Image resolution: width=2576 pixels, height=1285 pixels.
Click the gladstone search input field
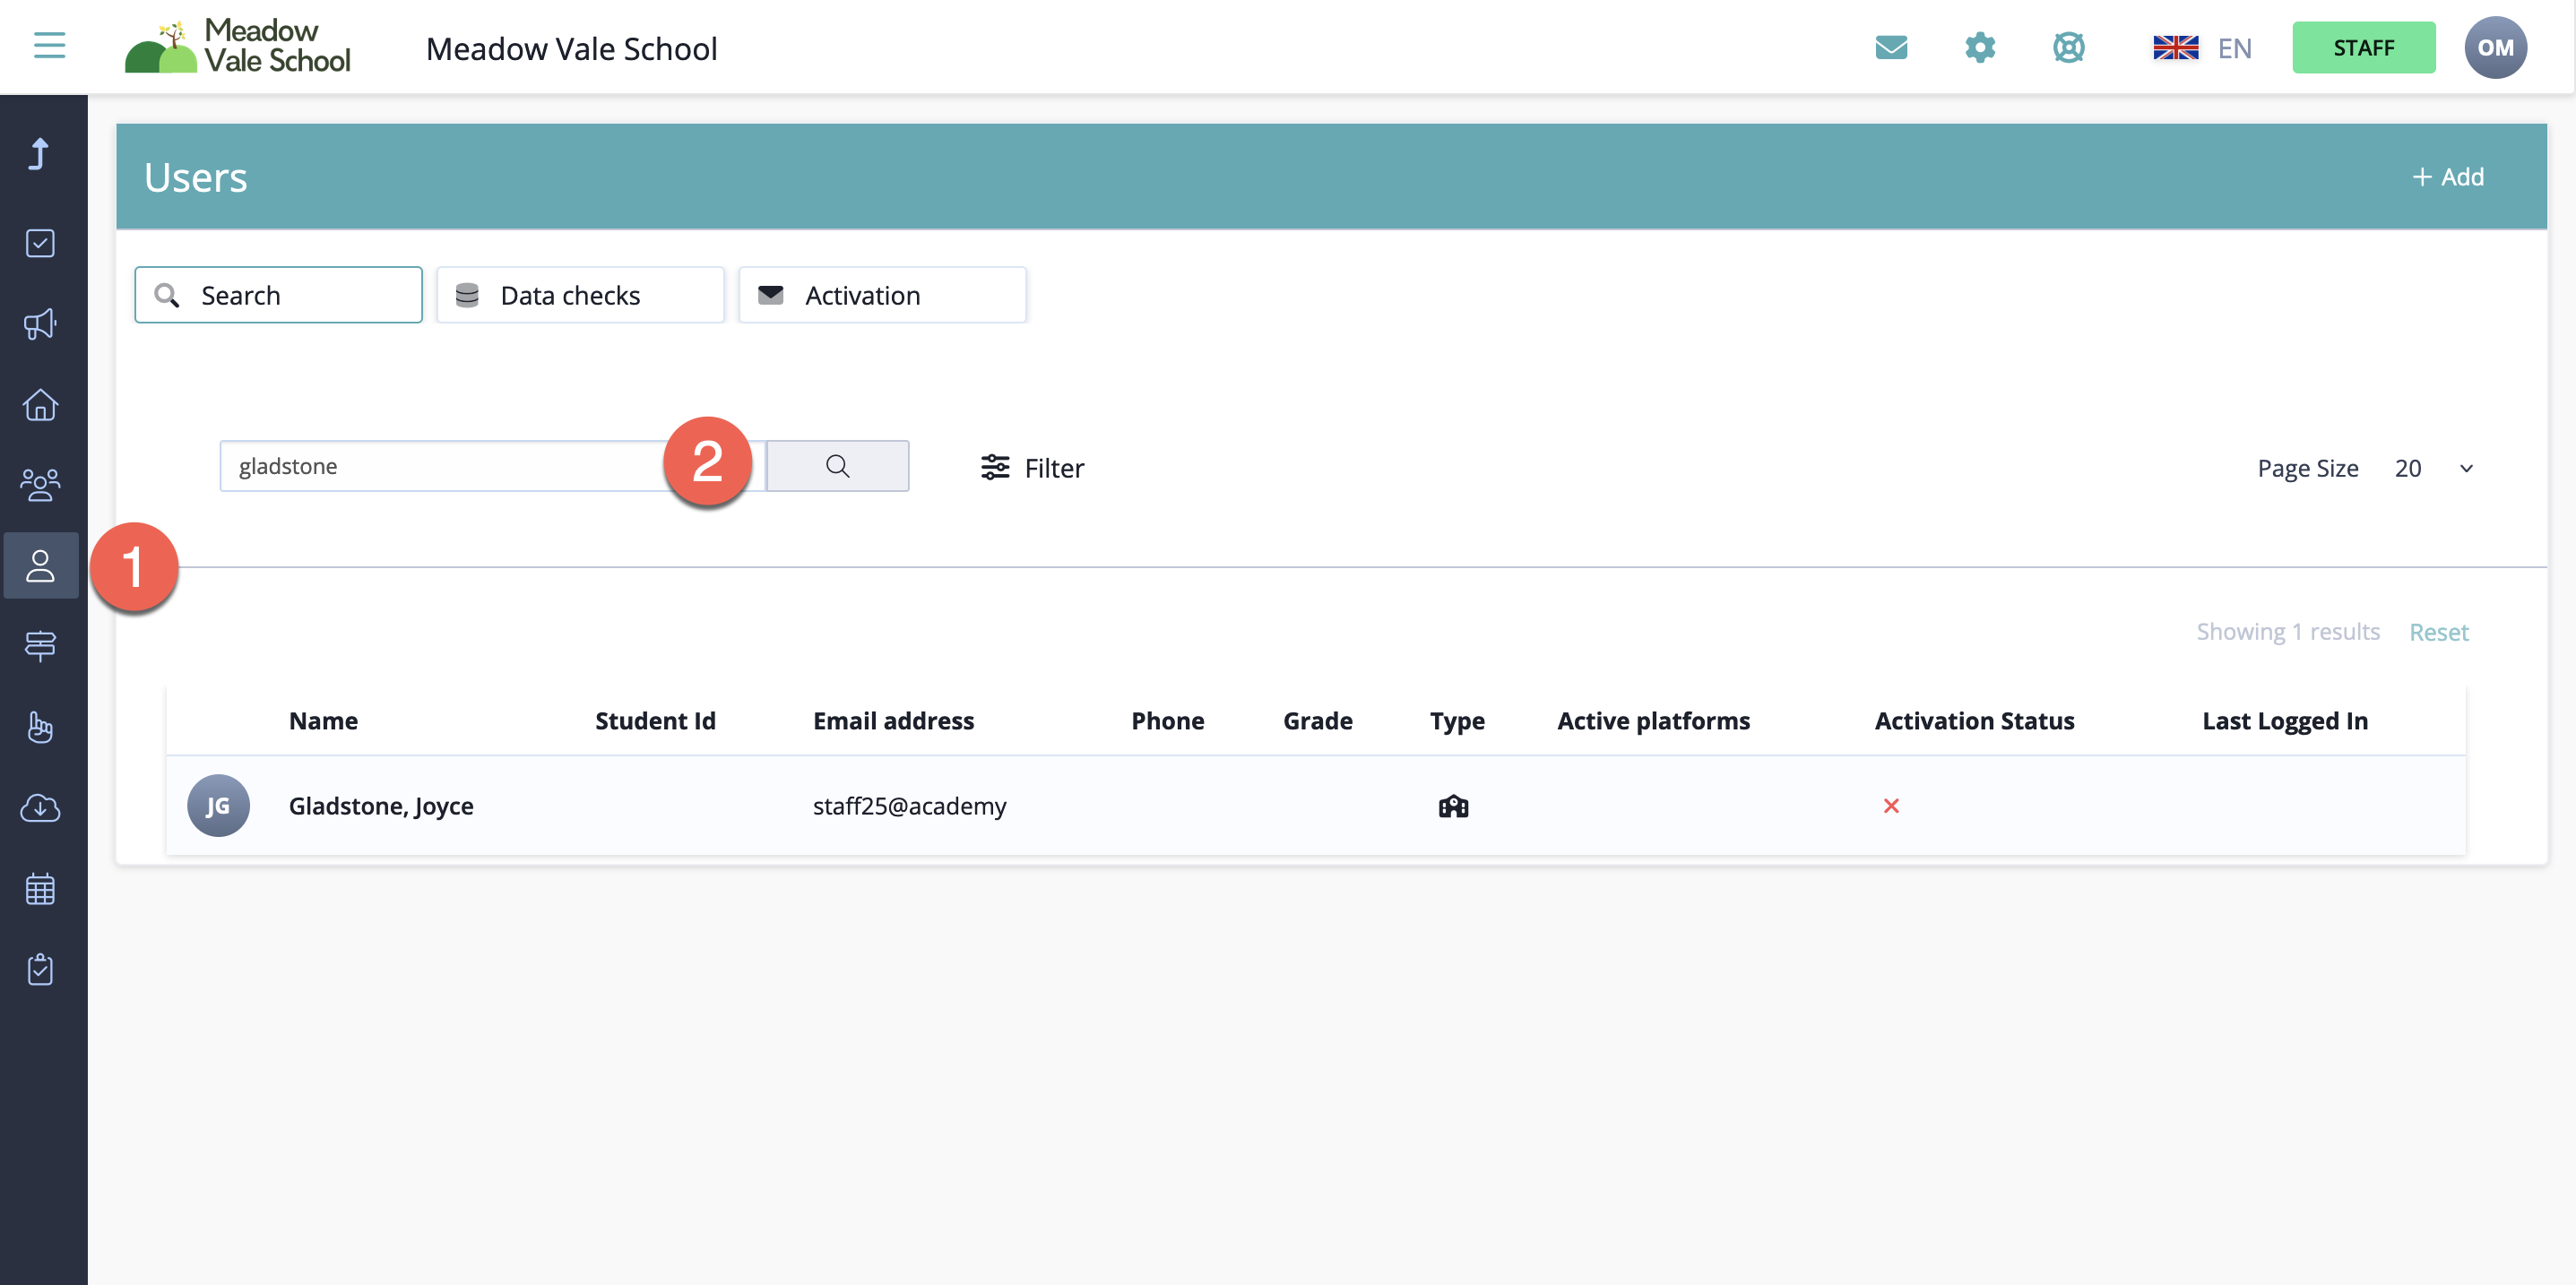click(x=440, y=466)
